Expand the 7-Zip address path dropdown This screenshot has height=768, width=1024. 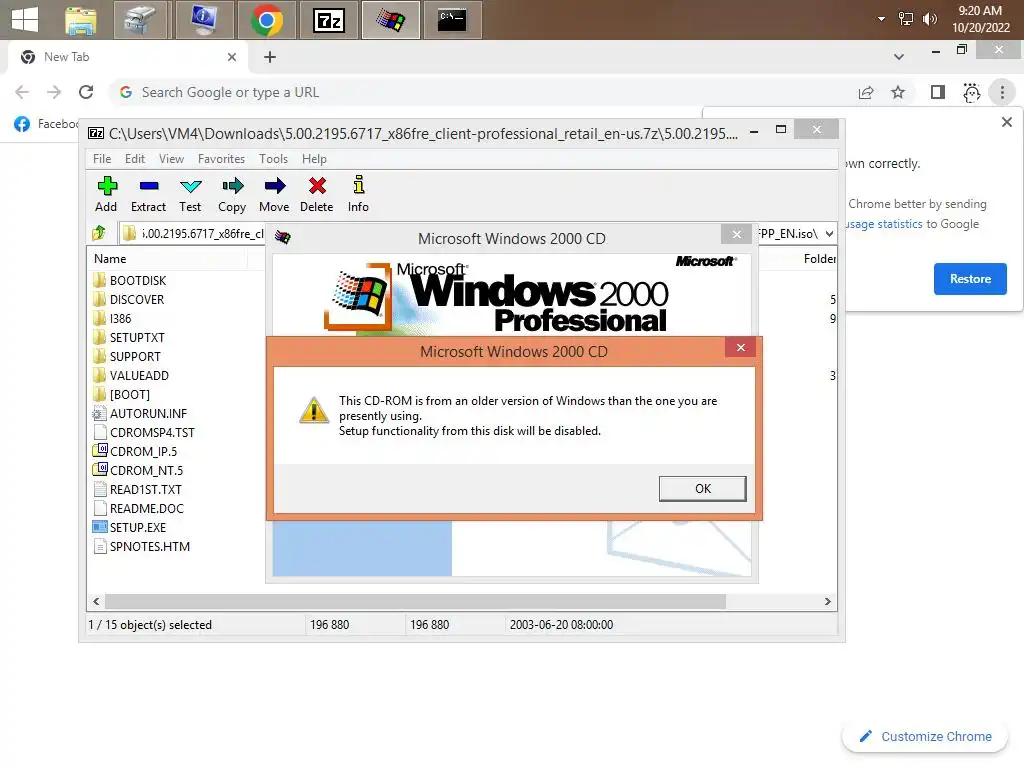pyautogui.click(x=829, y=233)
